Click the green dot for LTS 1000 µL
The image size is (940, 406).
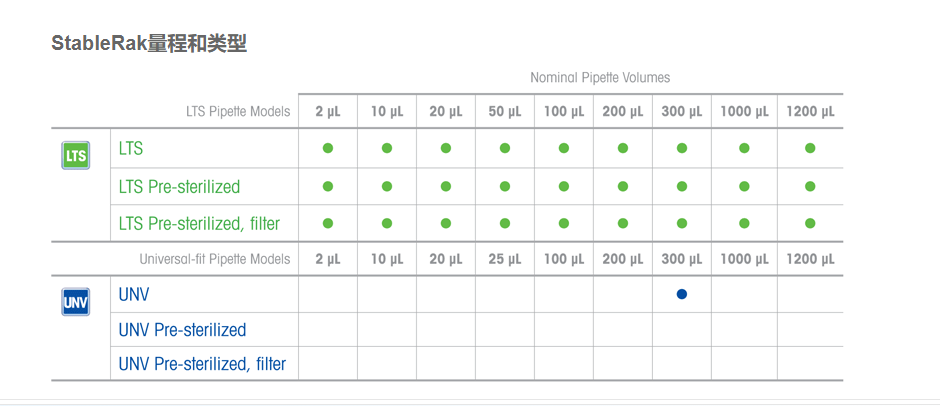click(744, 148)
